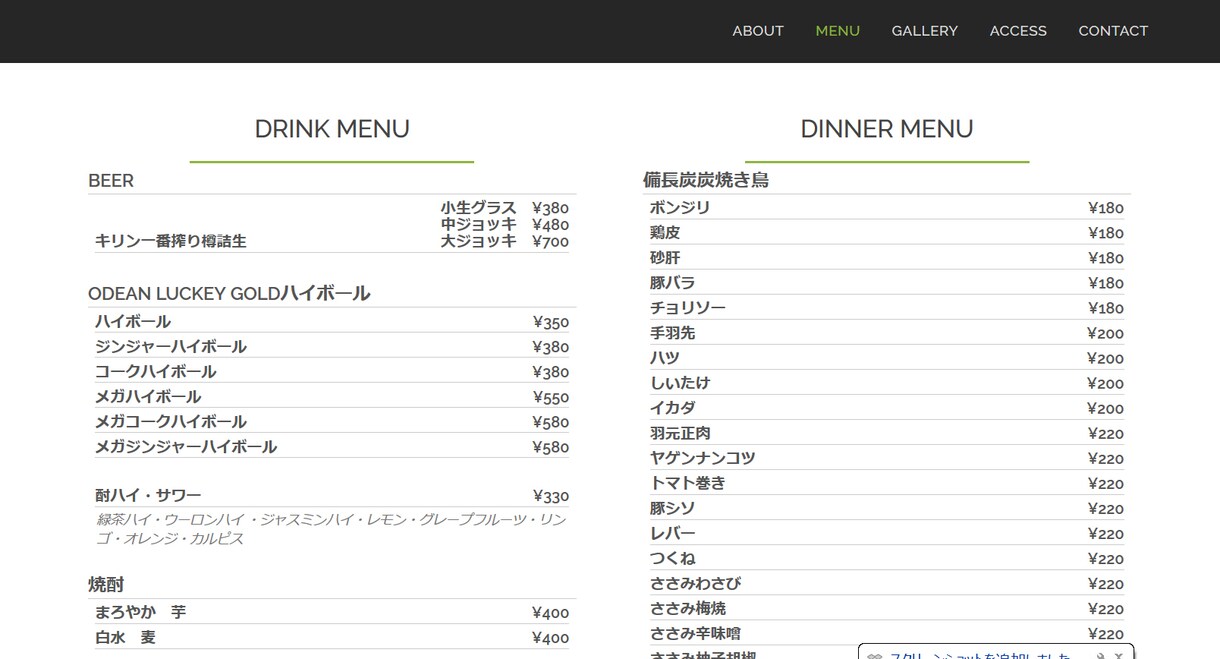1220x659 pixels.
Task: Click the しいたけ menu item
Action: pyautogui.click(x=680, y=383)
